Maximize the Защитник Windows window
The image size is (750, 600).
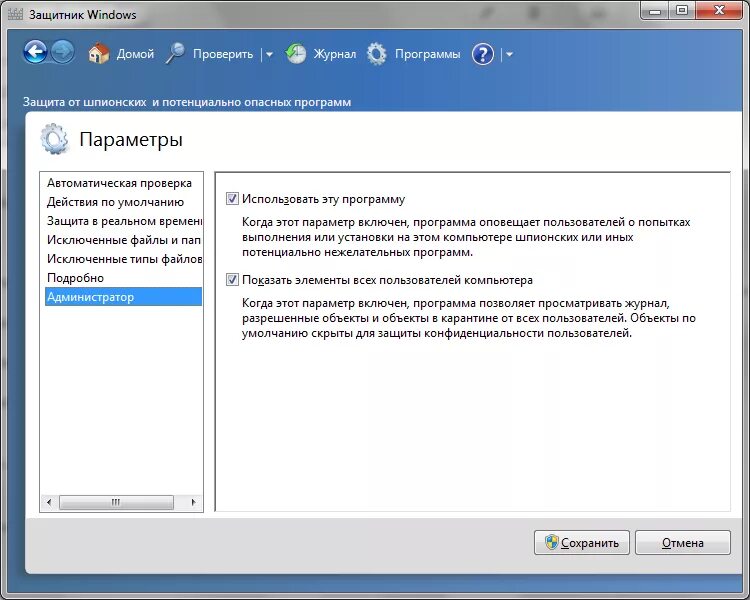pyautogui.click(x=682, y=11)
